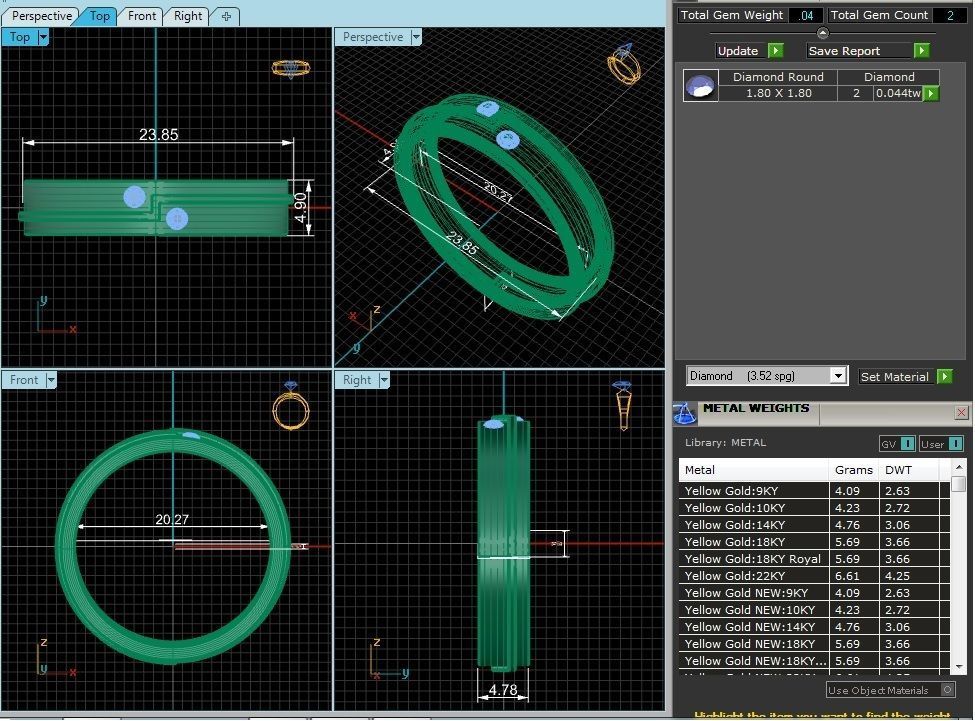Click the 23.85 dimension in Top viewport
Screen dimensions: 975x721
[x=159, y=134]
